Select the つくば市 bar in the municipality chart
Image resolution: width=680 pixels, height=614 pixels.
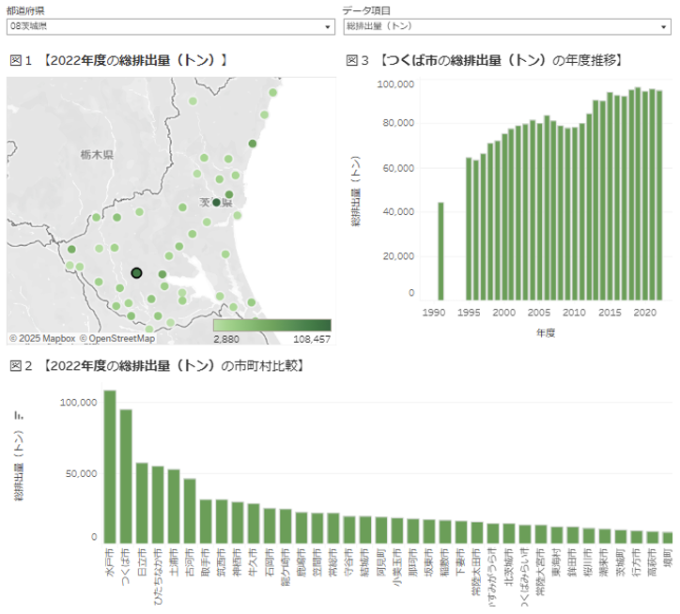(x=126, y=475)
